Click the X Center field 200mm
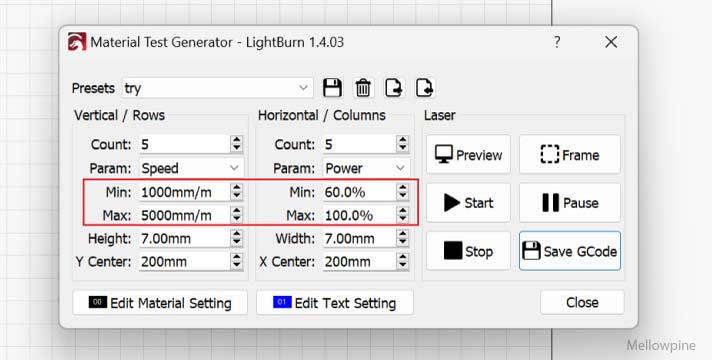The height and width of the screenshot is (360, 712). (359, 261)
